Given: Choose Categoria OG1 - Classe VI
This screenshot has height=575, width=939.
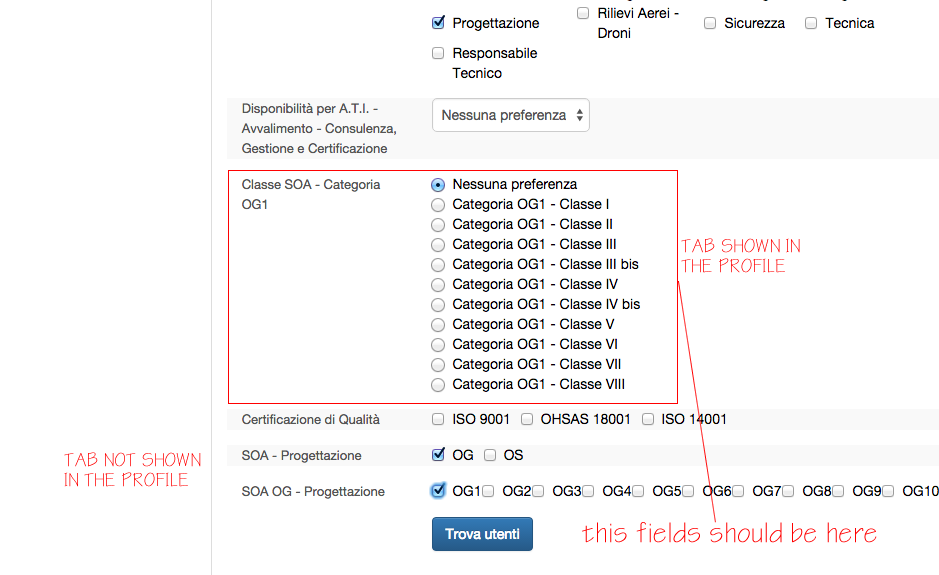Looking at the screenshot, I should point(438,344).
